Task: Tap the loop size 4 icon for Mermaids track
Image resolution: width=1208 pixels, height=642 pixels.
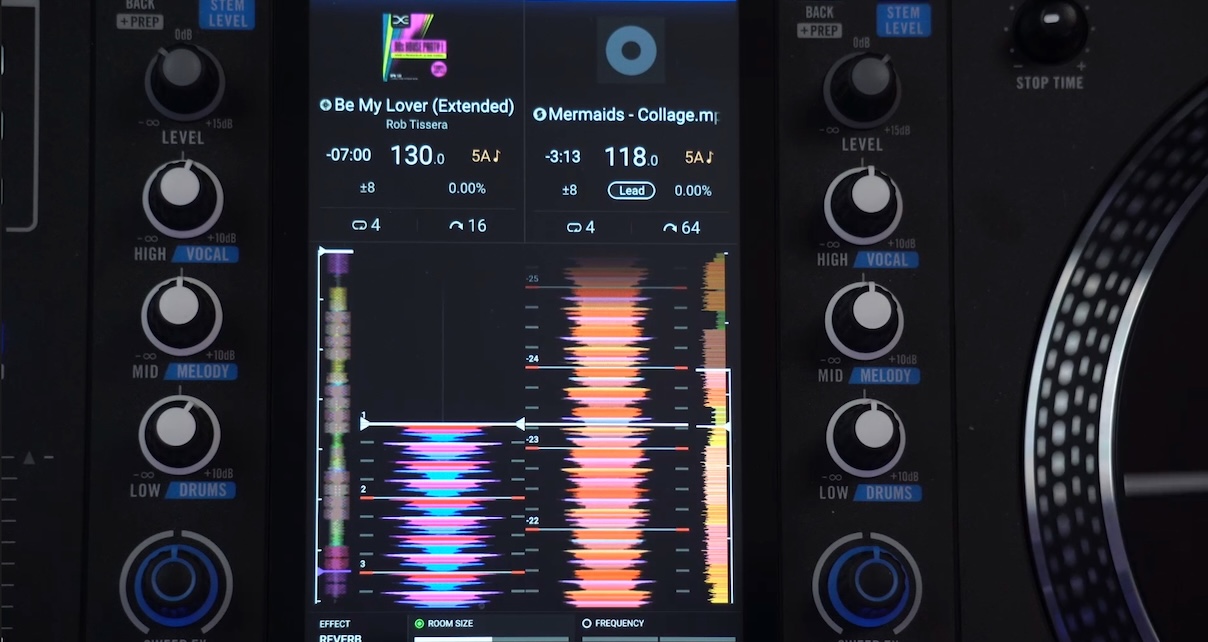Action: pyautogui.click(x=575, y=227)
